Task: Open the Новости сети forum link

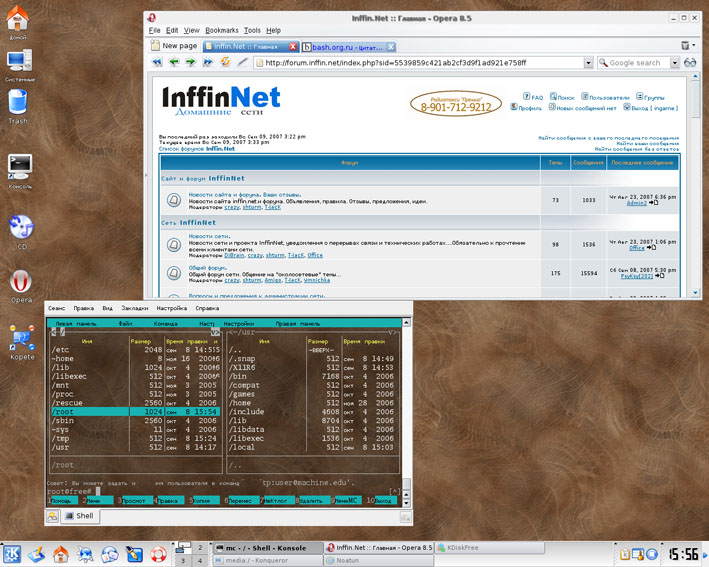Action: (209, 236)
